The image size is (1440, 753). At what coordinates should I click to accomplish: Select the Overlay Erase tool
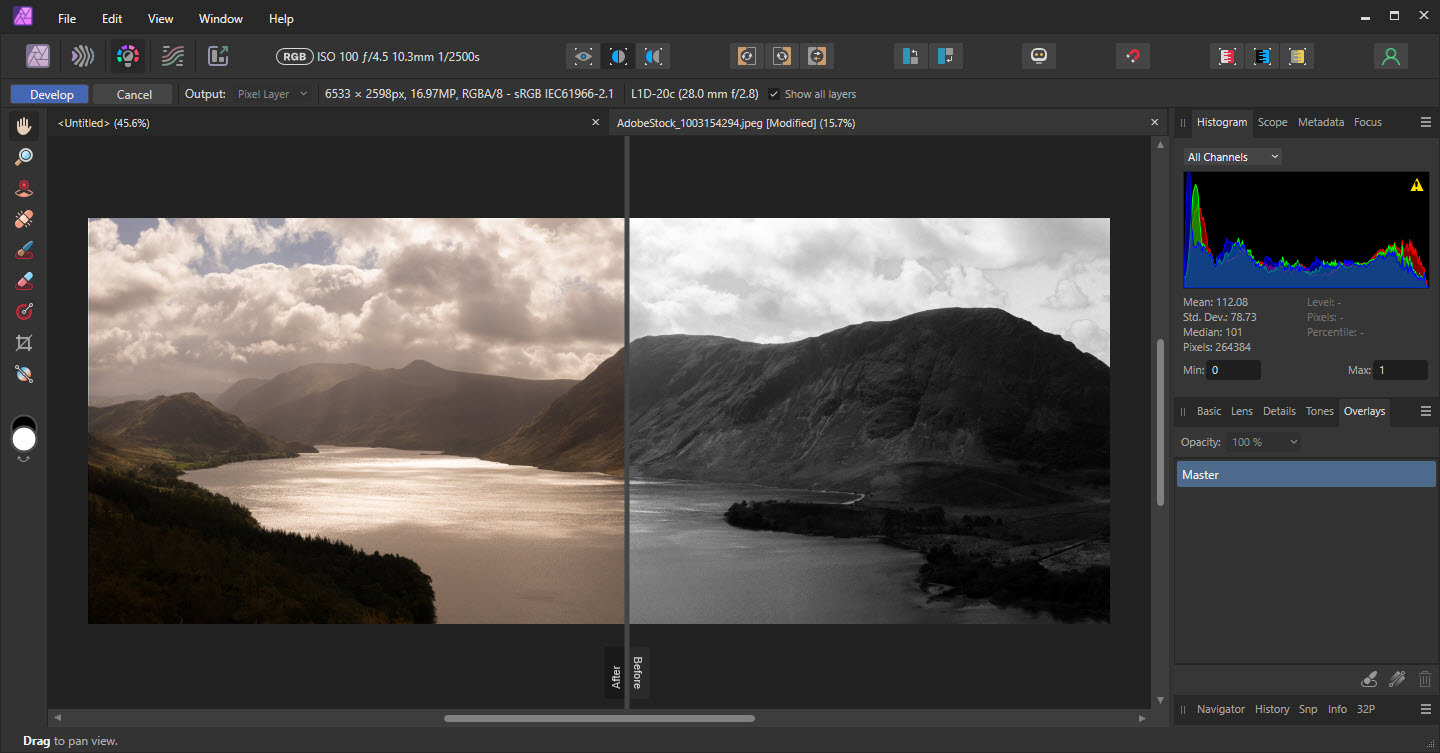(23, 280)
